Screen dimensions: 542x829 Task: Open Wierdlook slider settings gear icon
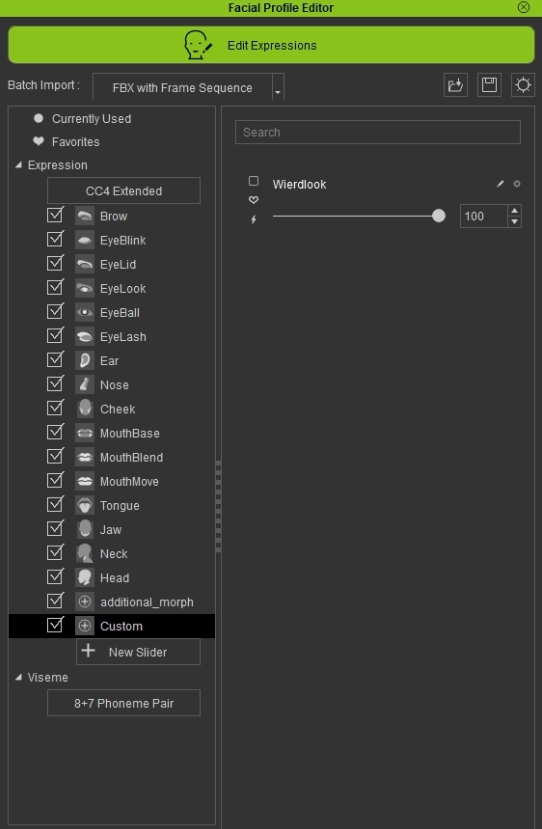(517, 184)
